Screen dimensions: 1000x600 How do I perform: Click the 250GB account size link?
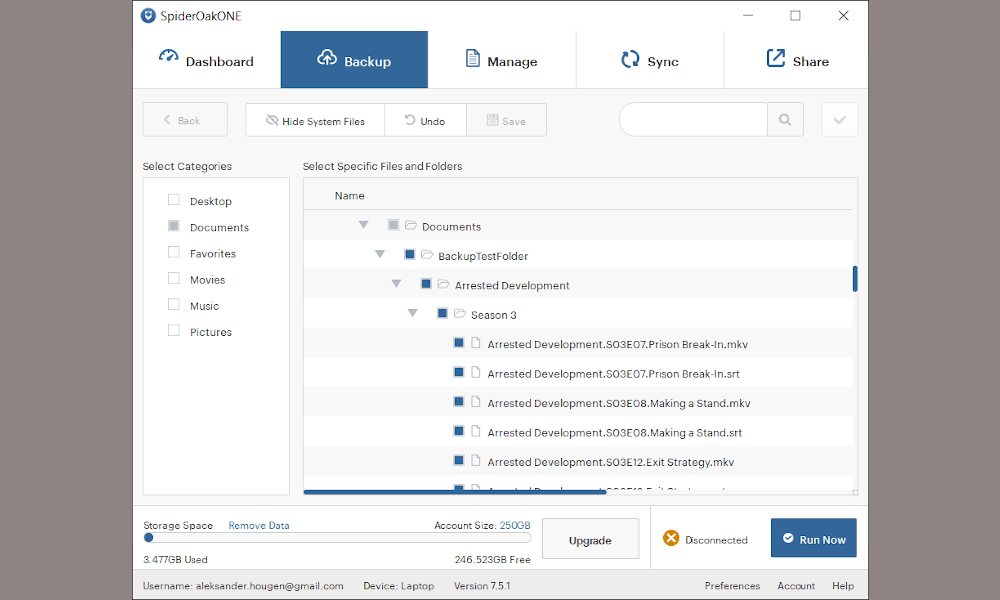click(x=515, y=525)
